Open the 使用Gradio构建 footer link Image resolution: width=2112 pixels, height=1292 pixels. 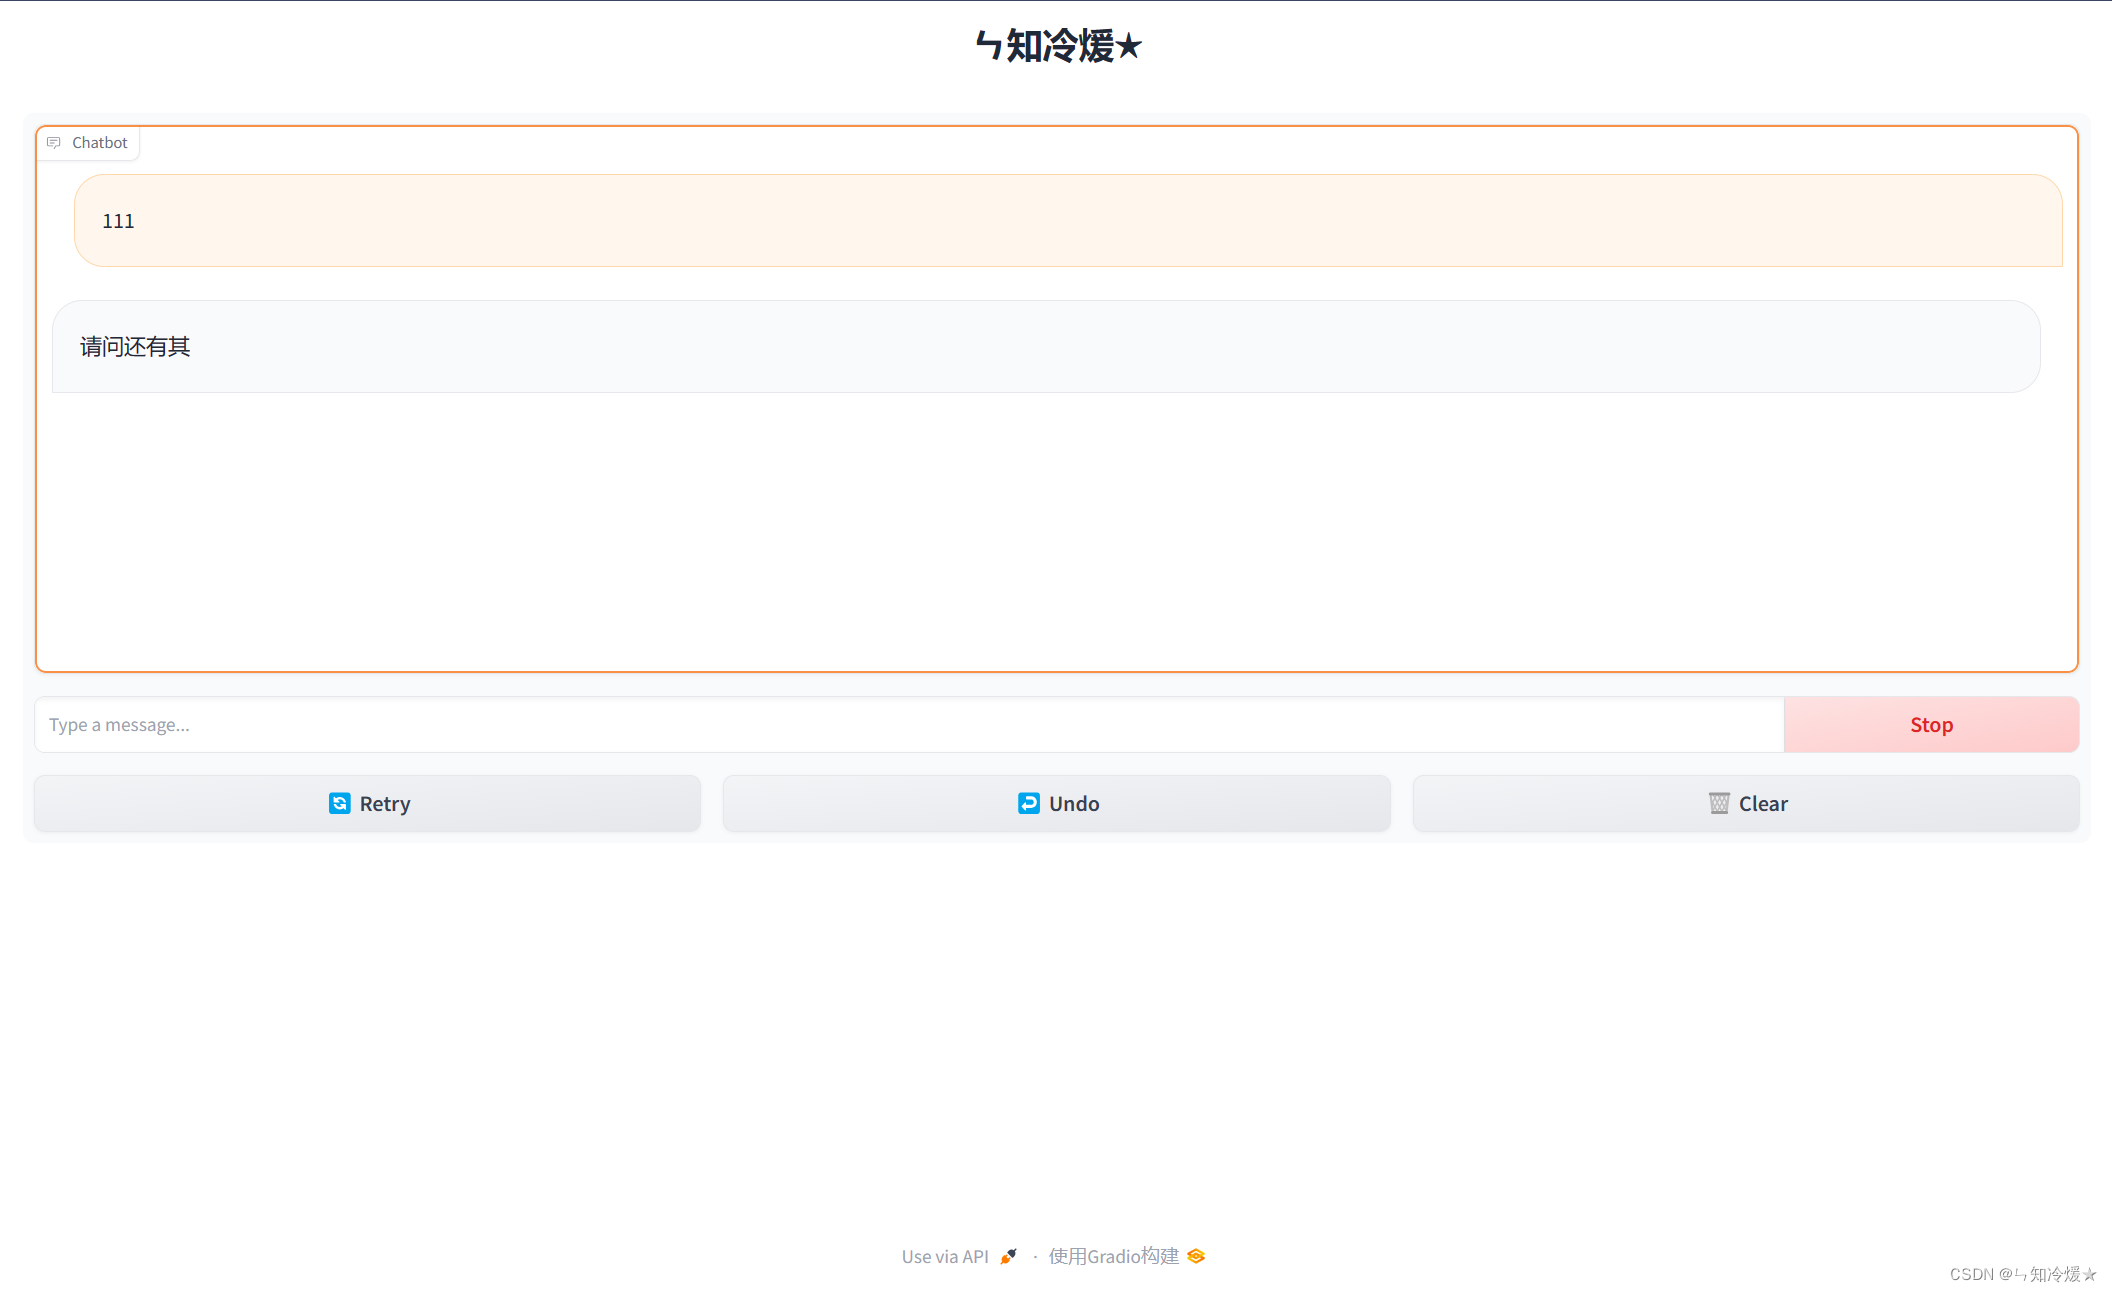(x=1113, y=1256)
